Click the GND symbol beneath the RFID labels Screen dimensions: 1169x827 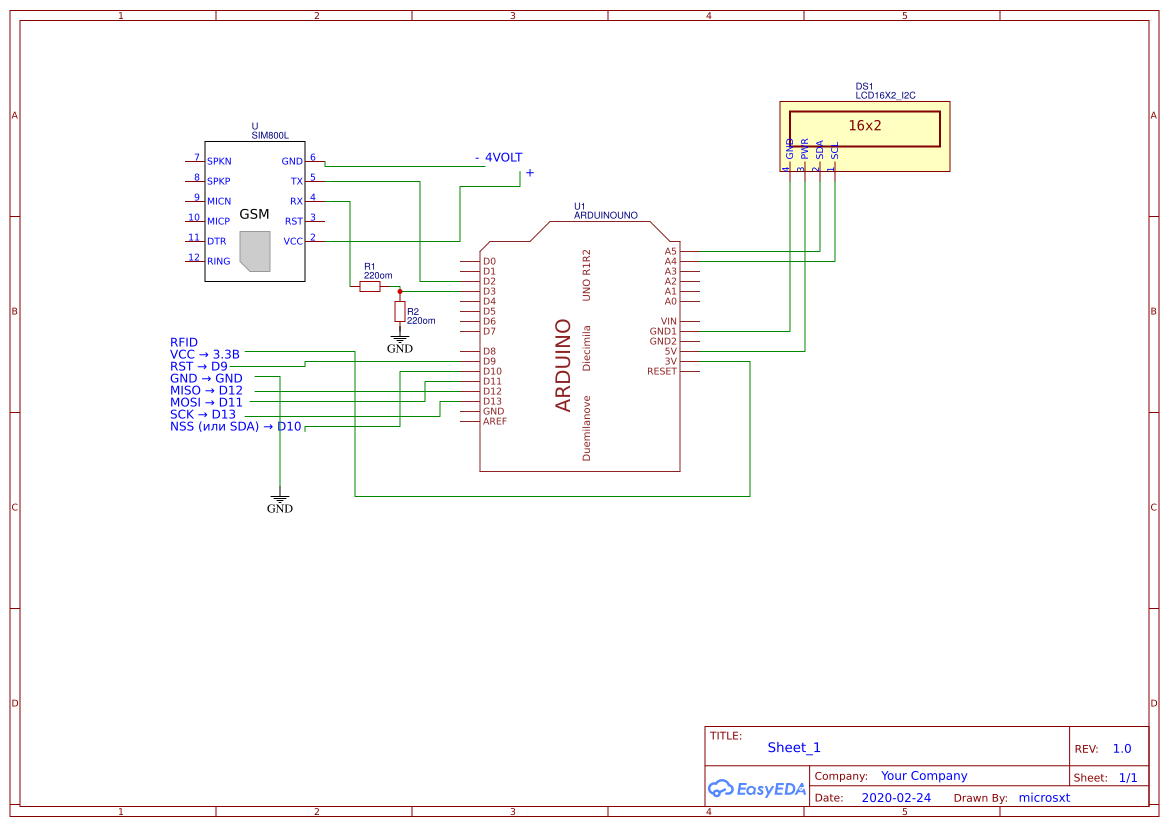(x=279, y=500)
